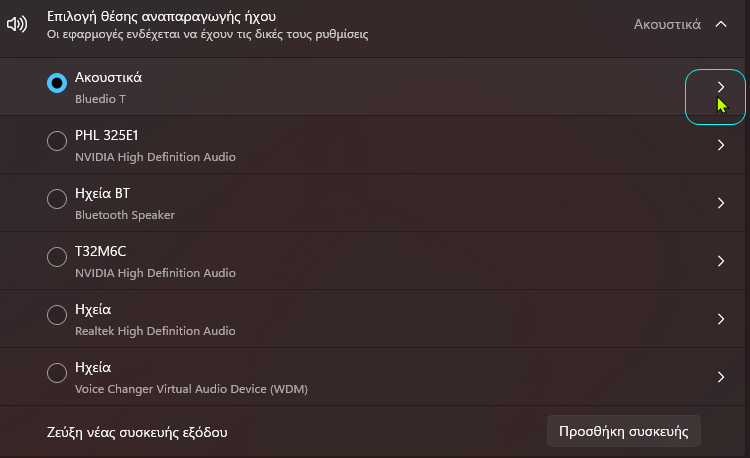This screenshot has height=458, width=750.
Task: Open Voice Changer Virtual Audio properties chevron
Action: pos(720,377)
